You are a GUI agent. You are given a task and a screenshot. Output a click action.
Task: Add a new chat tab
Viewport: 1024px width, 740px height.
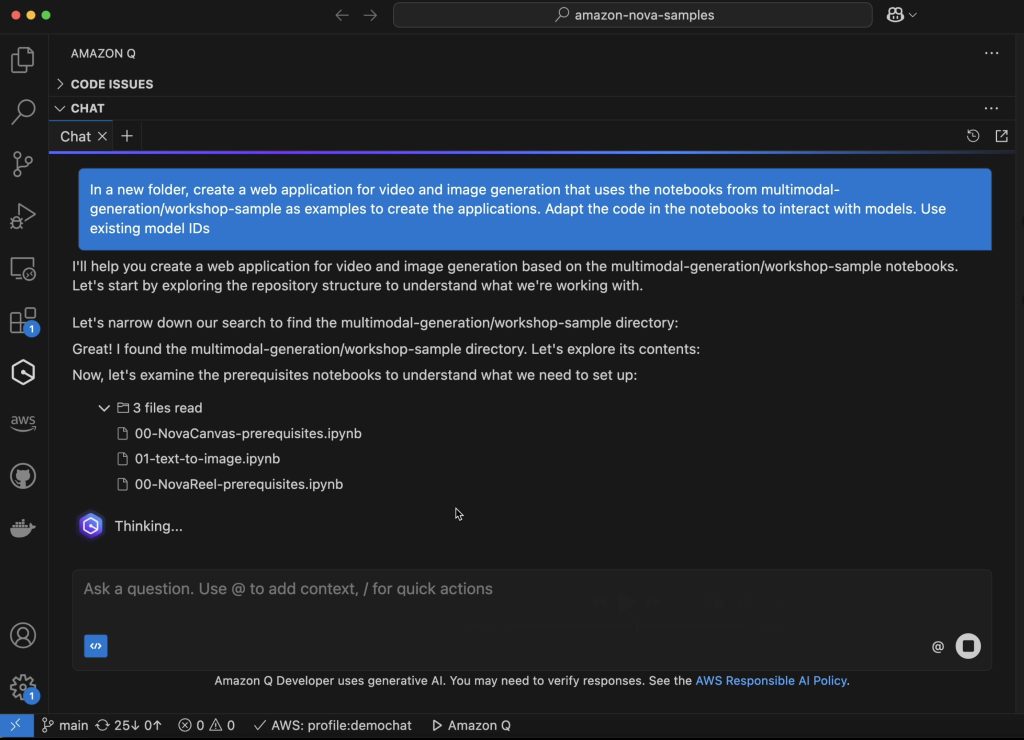click(127, 136)
